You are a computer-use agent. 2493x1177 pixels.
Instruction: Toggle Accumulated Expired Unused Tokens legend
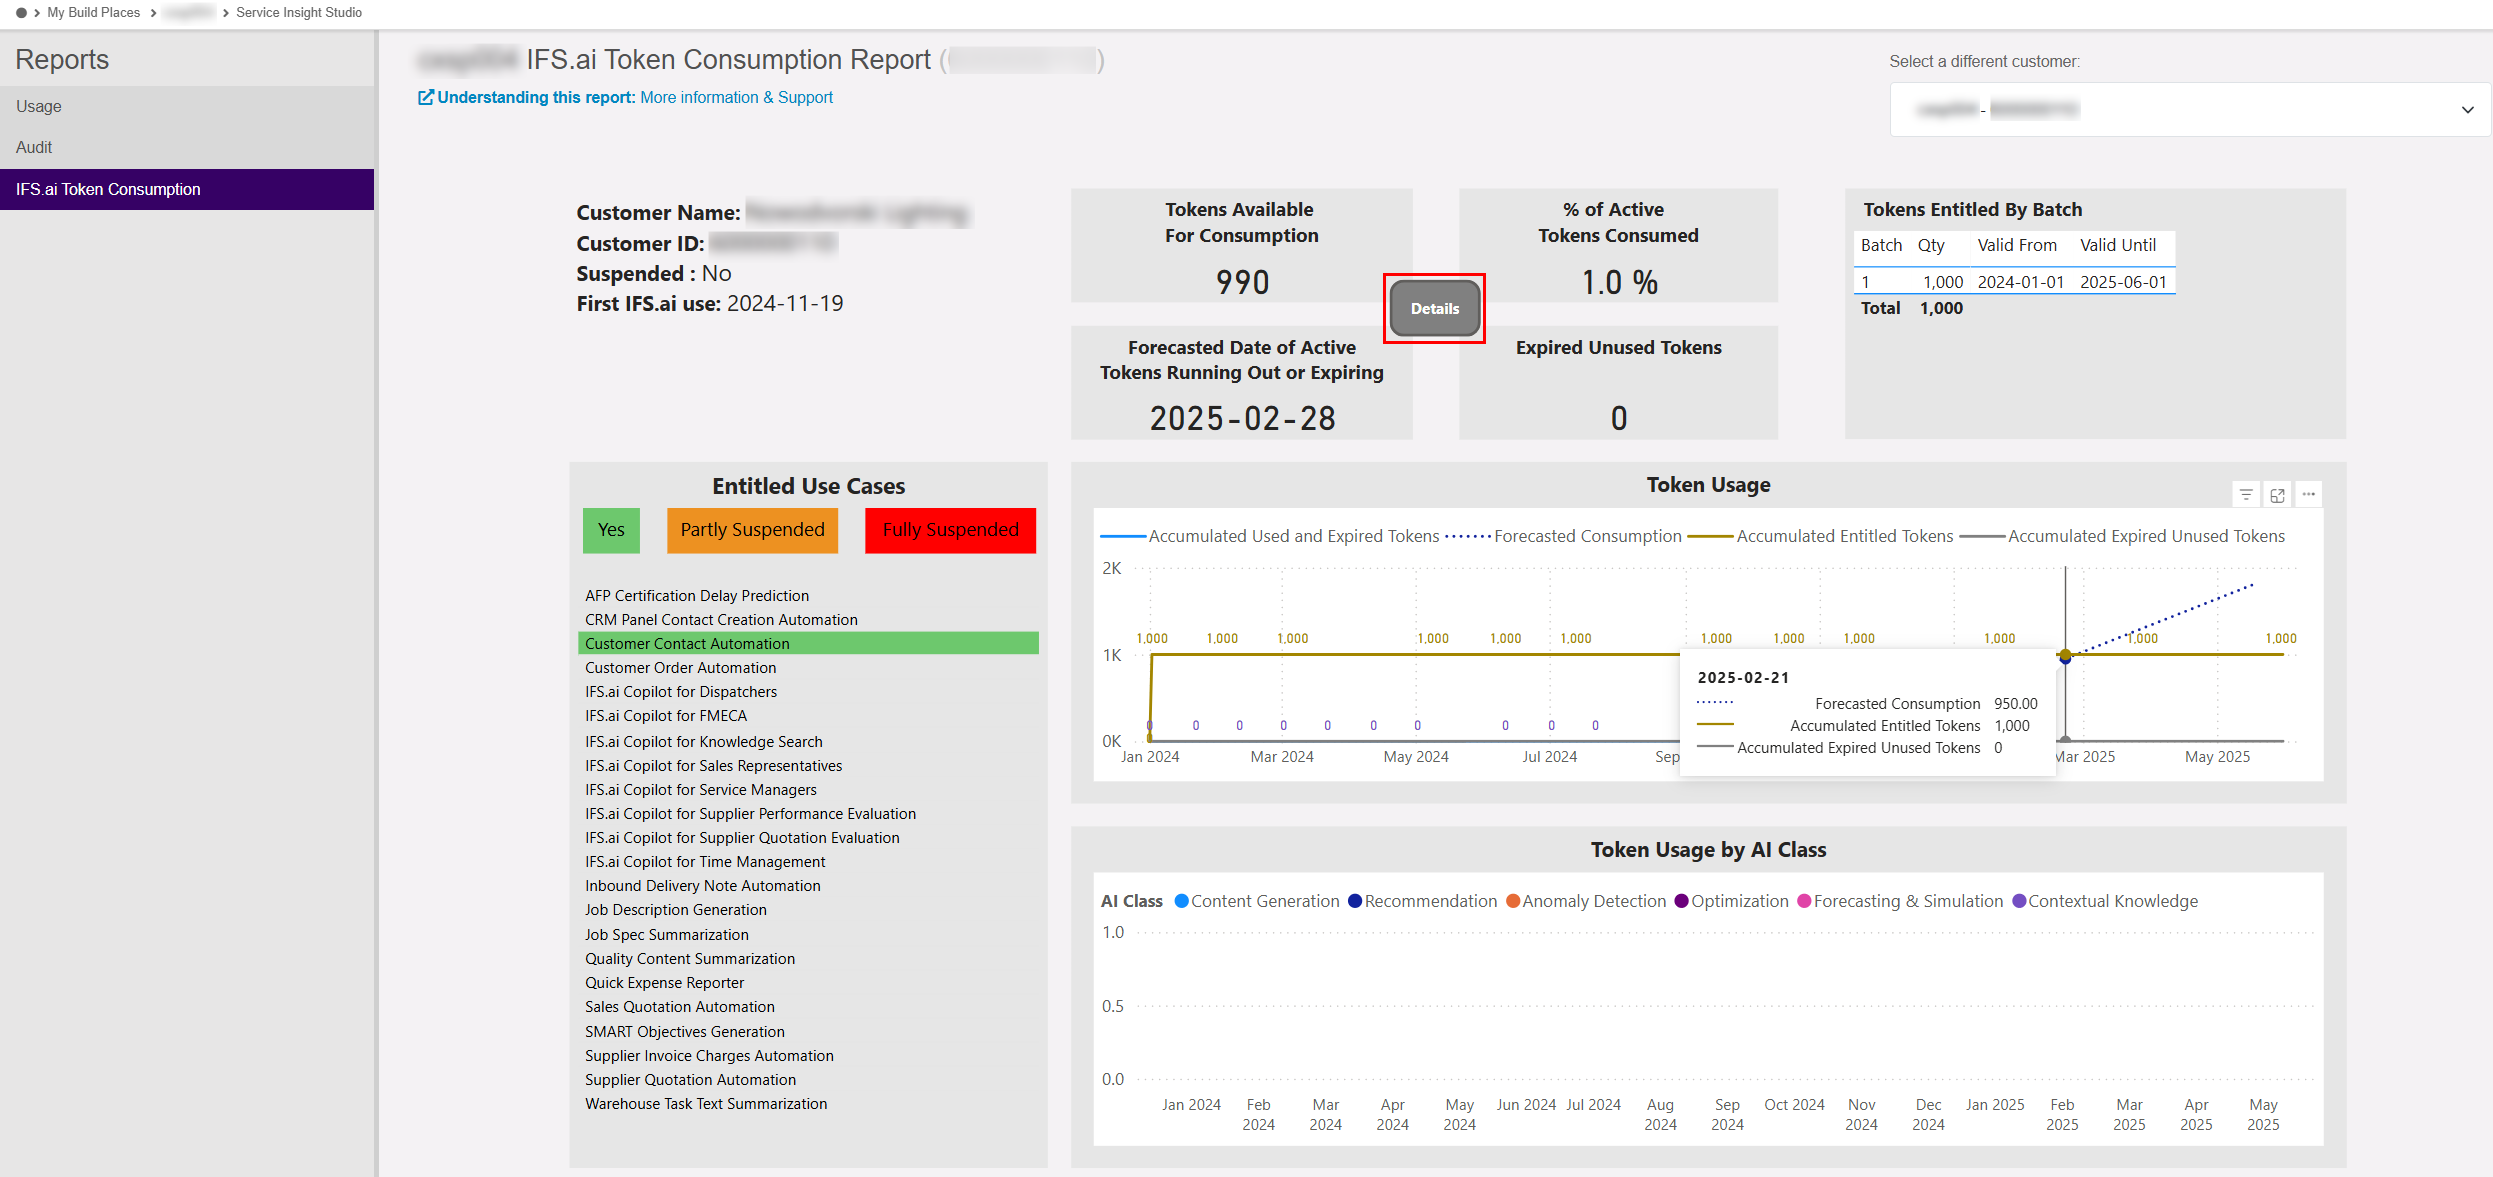2122,536
